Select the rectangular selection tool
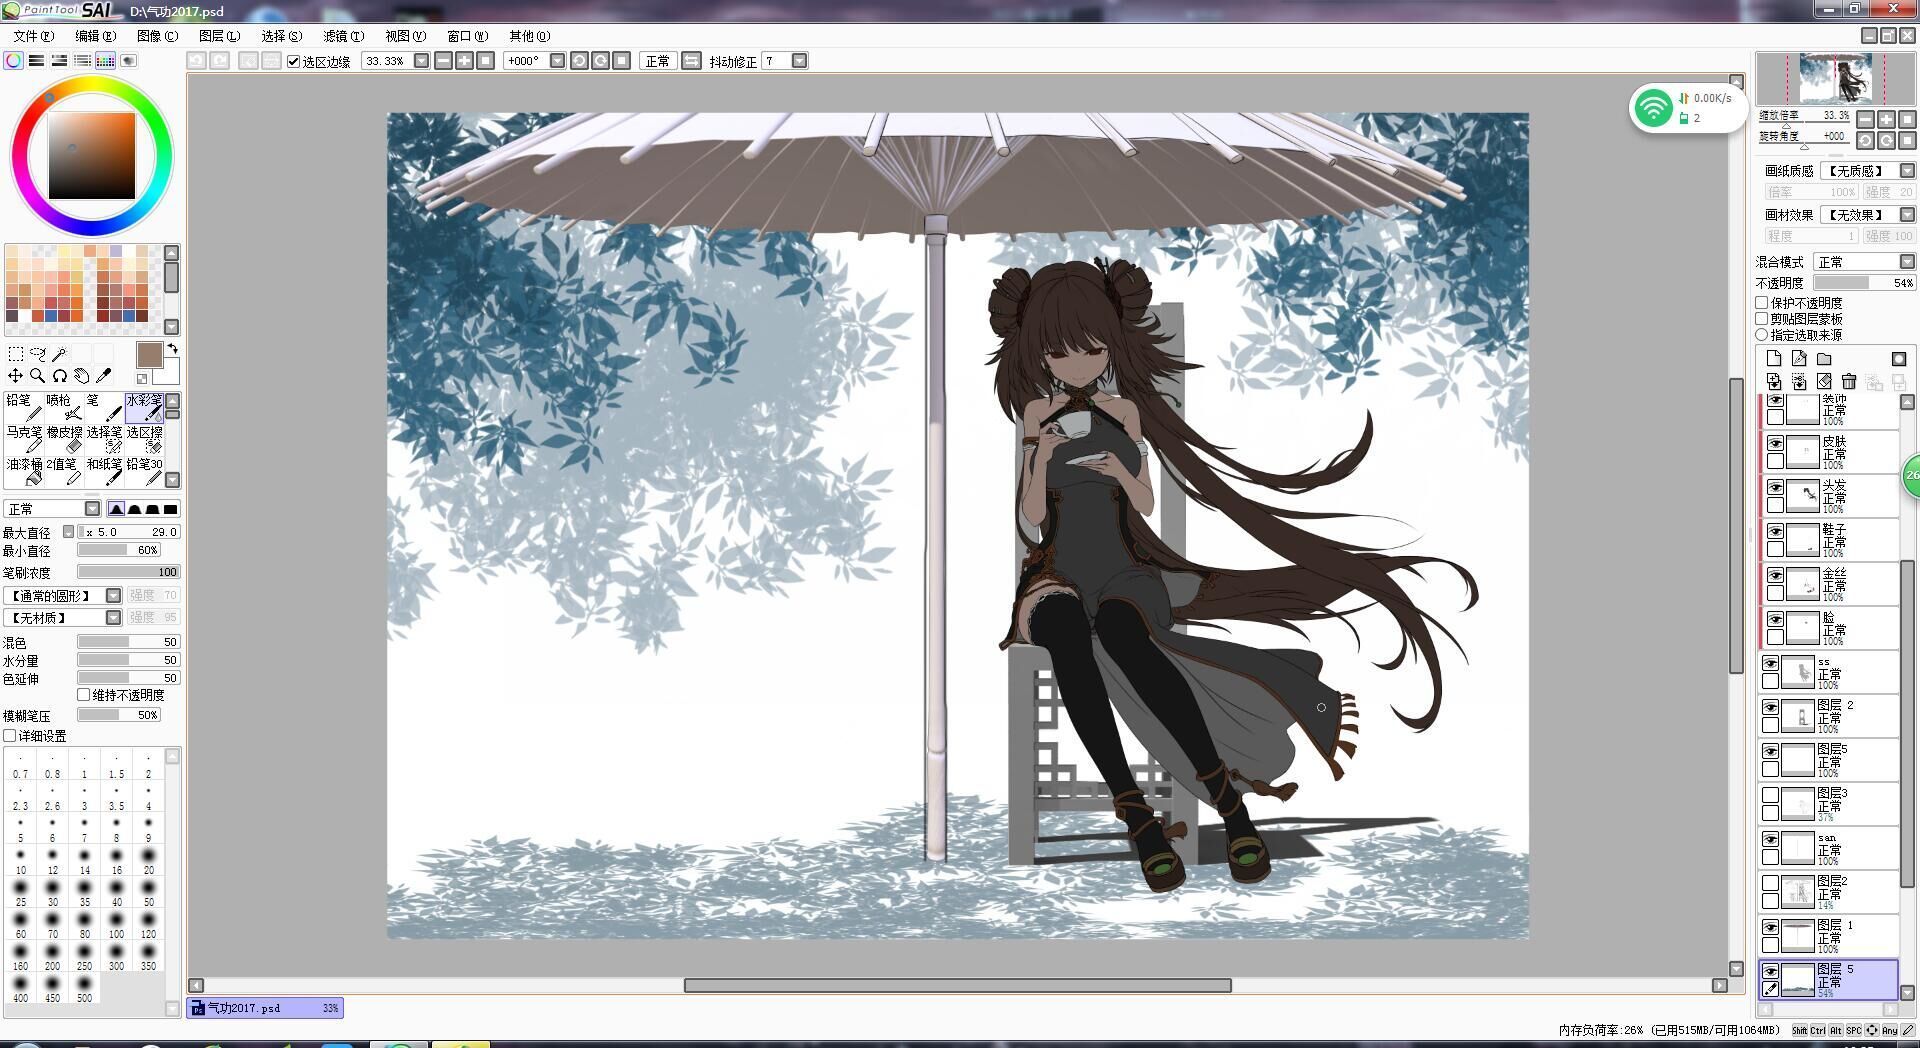Screen dimensions: 1920x1048 [x=16, y=354]
